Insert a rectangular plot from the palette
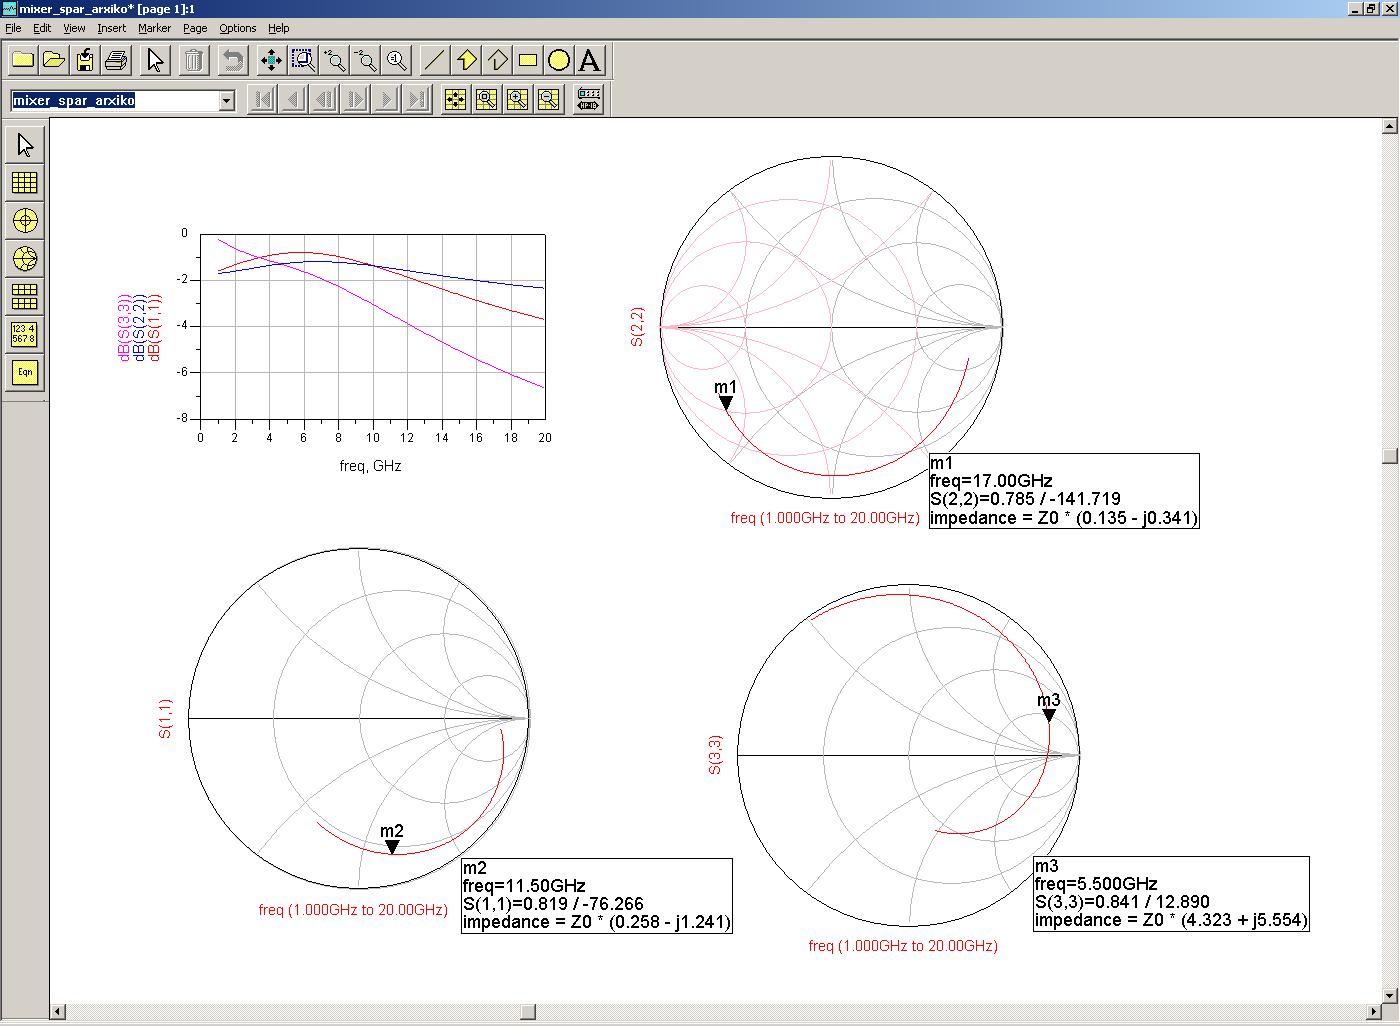Viewport: 1400px width, 1026px height. 25,183
